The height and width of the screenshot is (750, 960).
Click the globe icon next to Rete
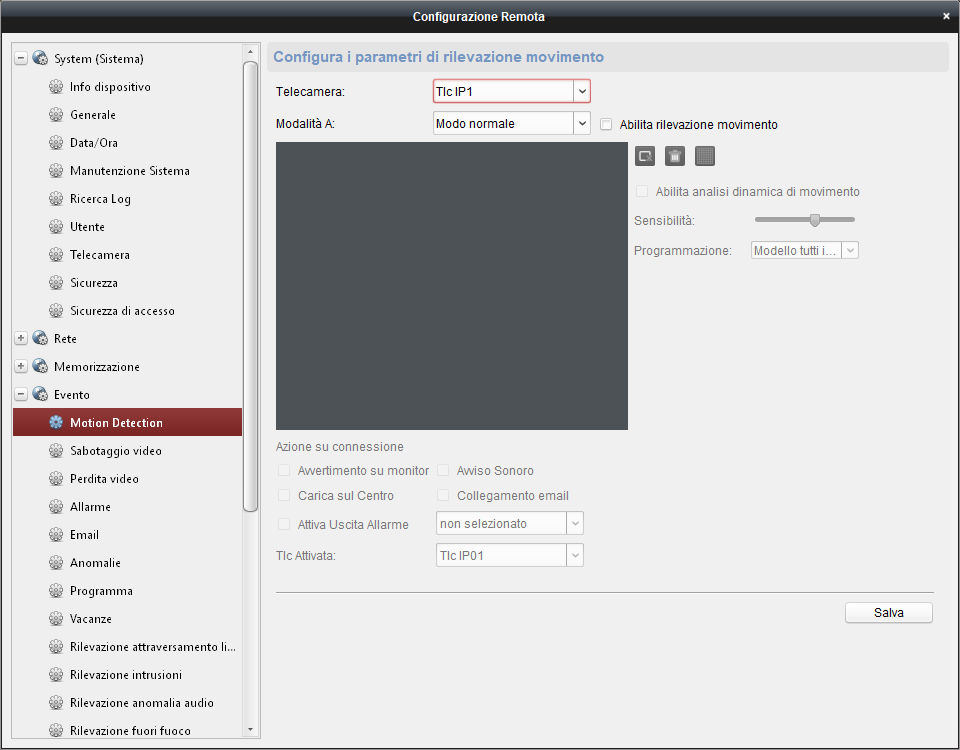coord(40,339)
